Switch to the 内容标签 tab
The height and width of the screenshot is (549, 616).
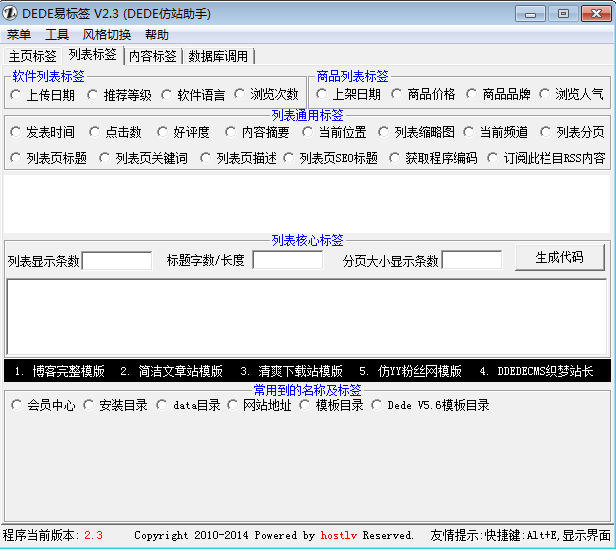153,56
